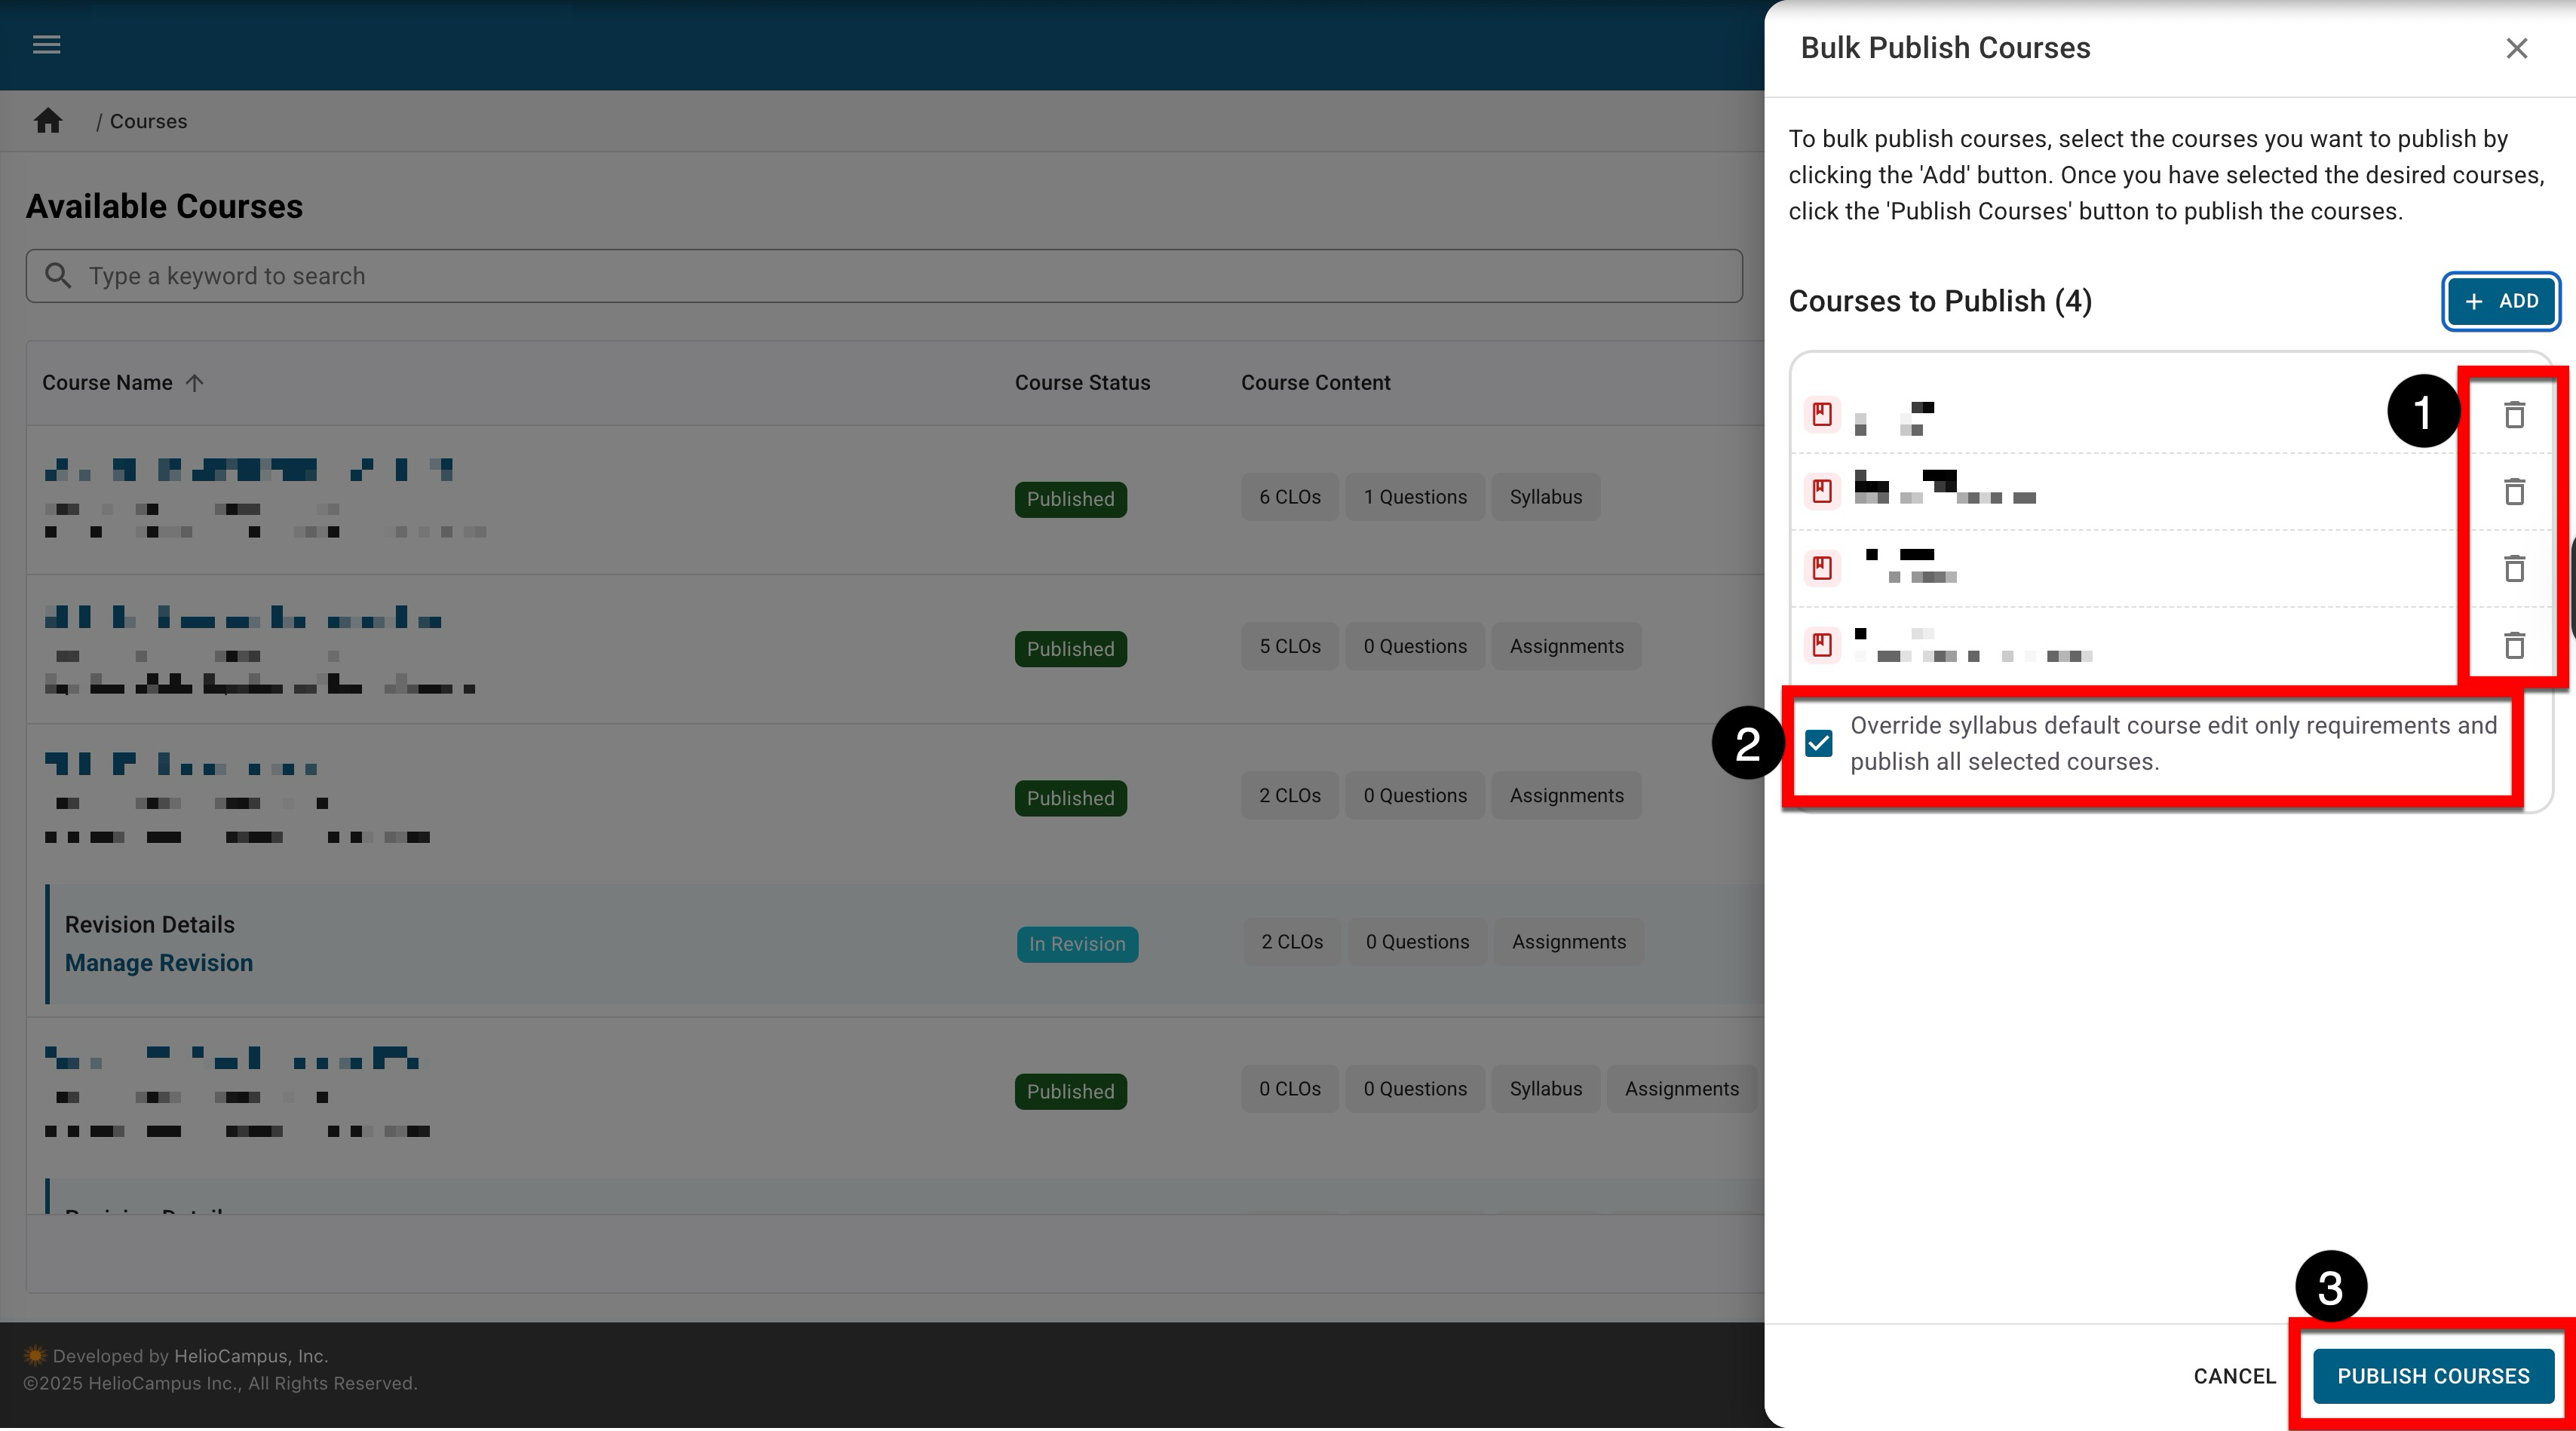Click the keyword search field
Viewport: 2576px width, 1431px height.
tap(900, 276)
